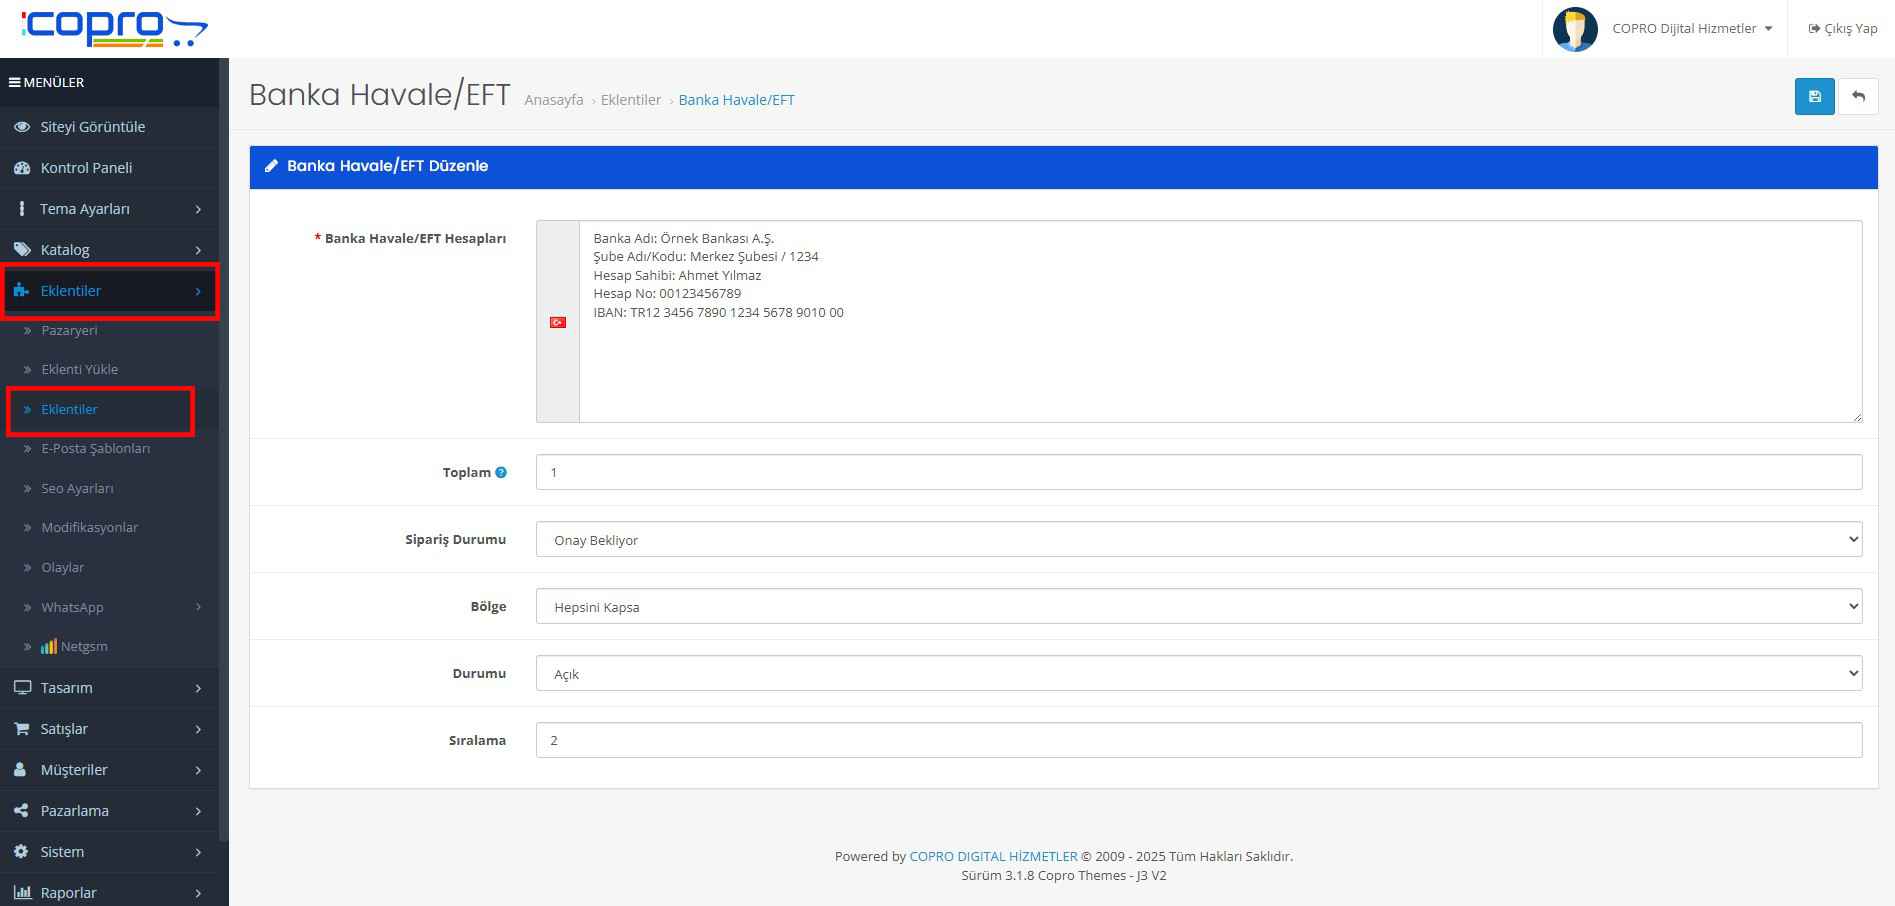
Task: Open the Durumu status dropdown
Action: click(1198, 674)
